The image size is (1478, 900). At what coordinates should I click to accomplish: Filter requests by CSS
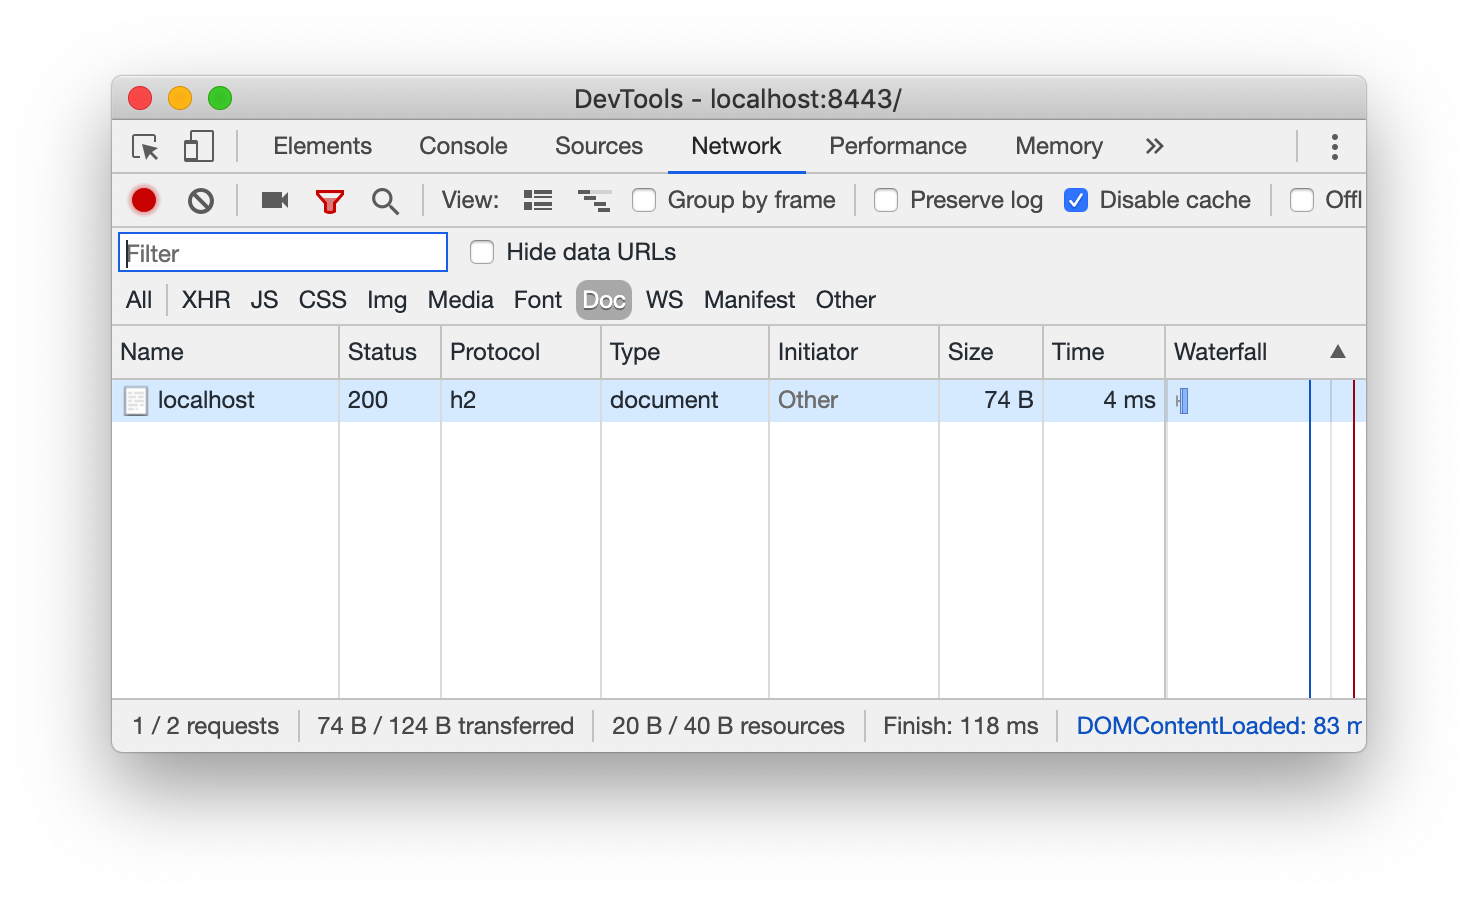[x=322, y=300]
